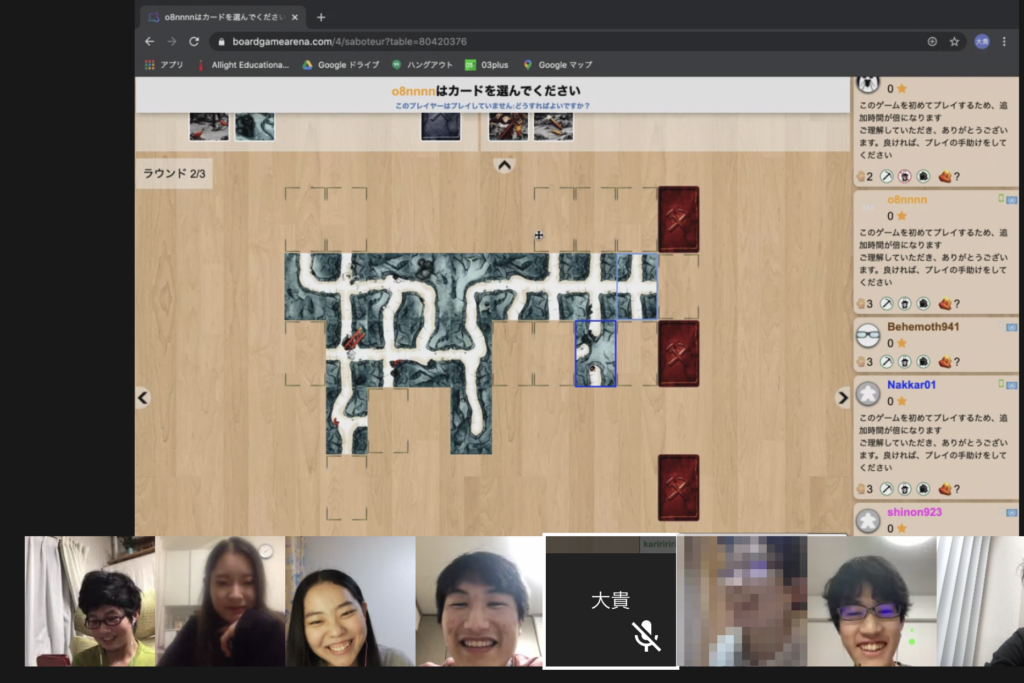Click Nakkar01's pickaxe tool icon
This screenshot has width=1024, height=683.
[886, 489]
